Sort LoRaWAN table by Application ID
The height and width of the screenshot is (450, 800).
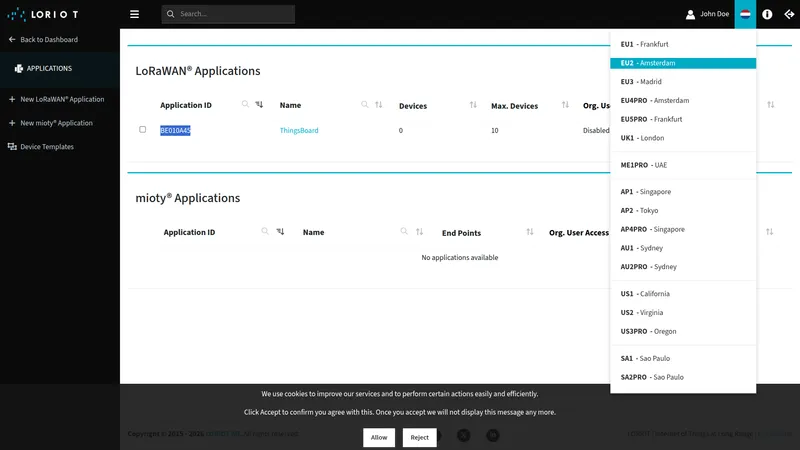coord(259,104)
